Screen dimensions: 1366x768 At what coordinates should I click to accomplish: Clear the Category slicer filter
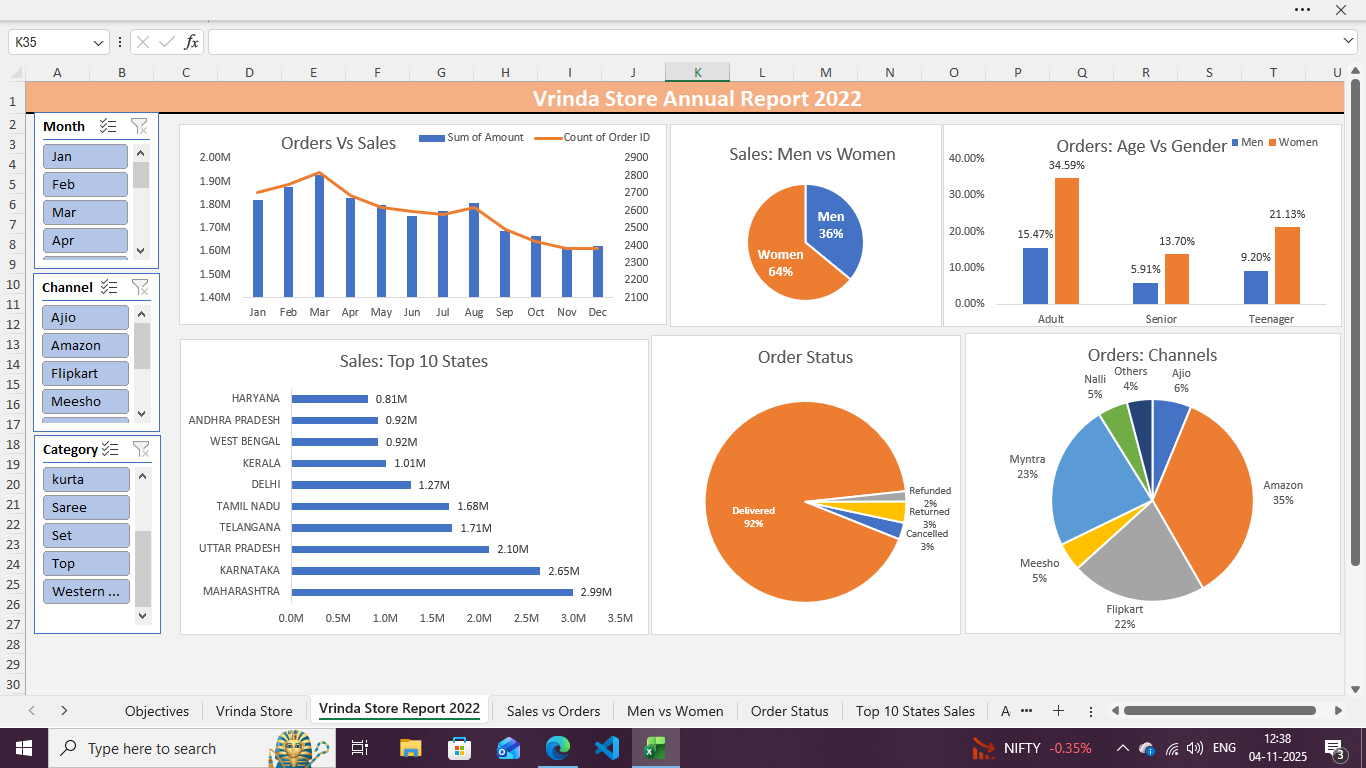[x=140, y=449]
